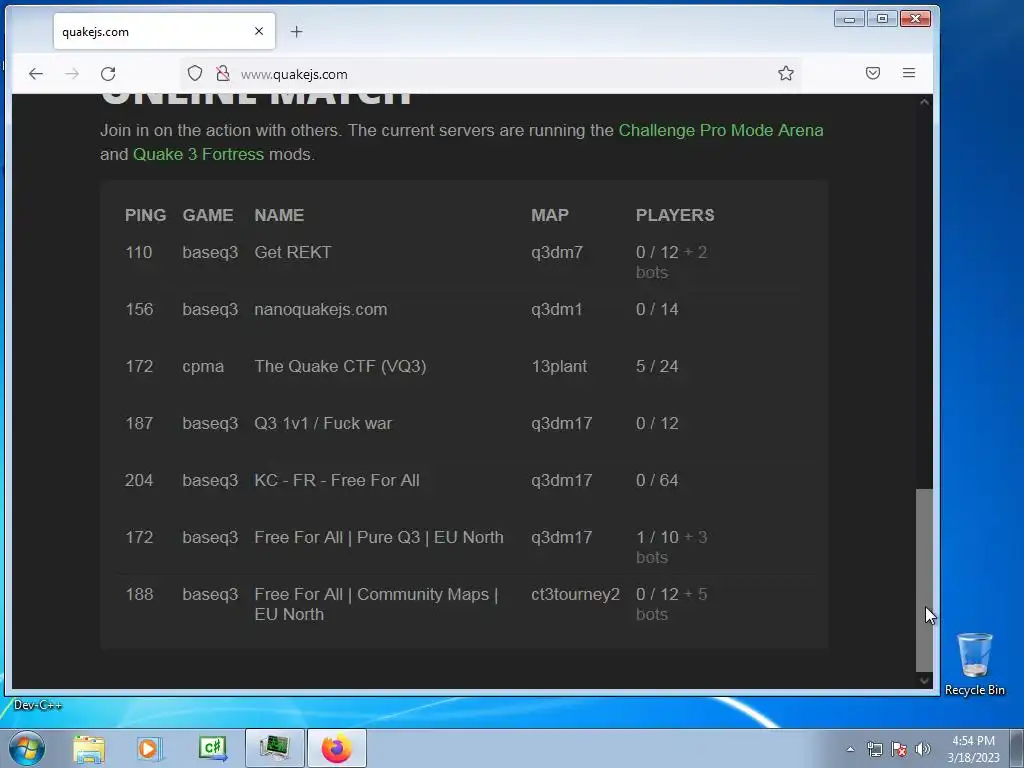
Task: Select the quakejs.com browser tab
Action: (164, 31)
